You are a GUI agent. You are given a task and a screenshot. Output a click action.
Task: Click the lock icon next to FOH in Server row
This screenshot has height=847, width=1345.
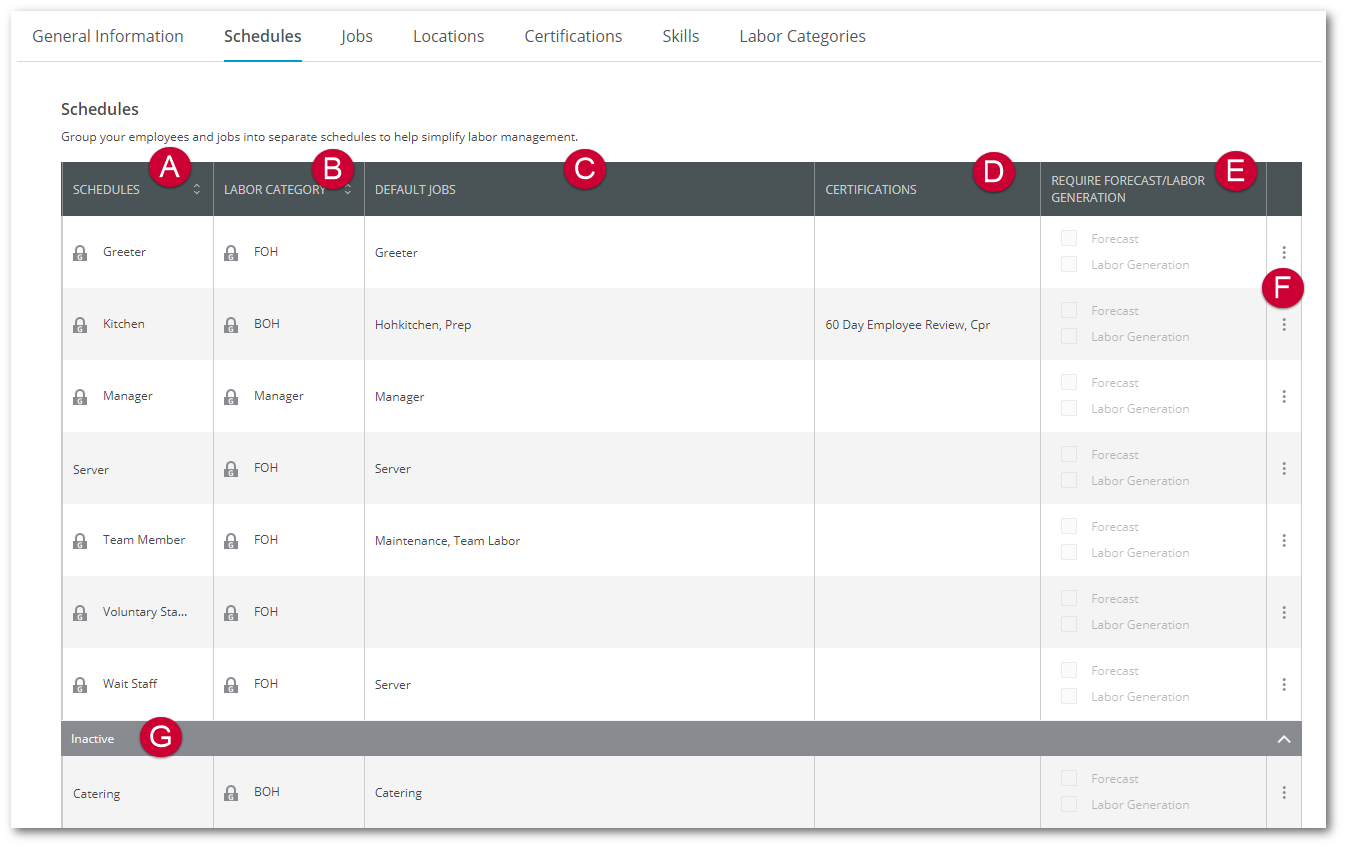pyautogui.click(x=231, y=469)
